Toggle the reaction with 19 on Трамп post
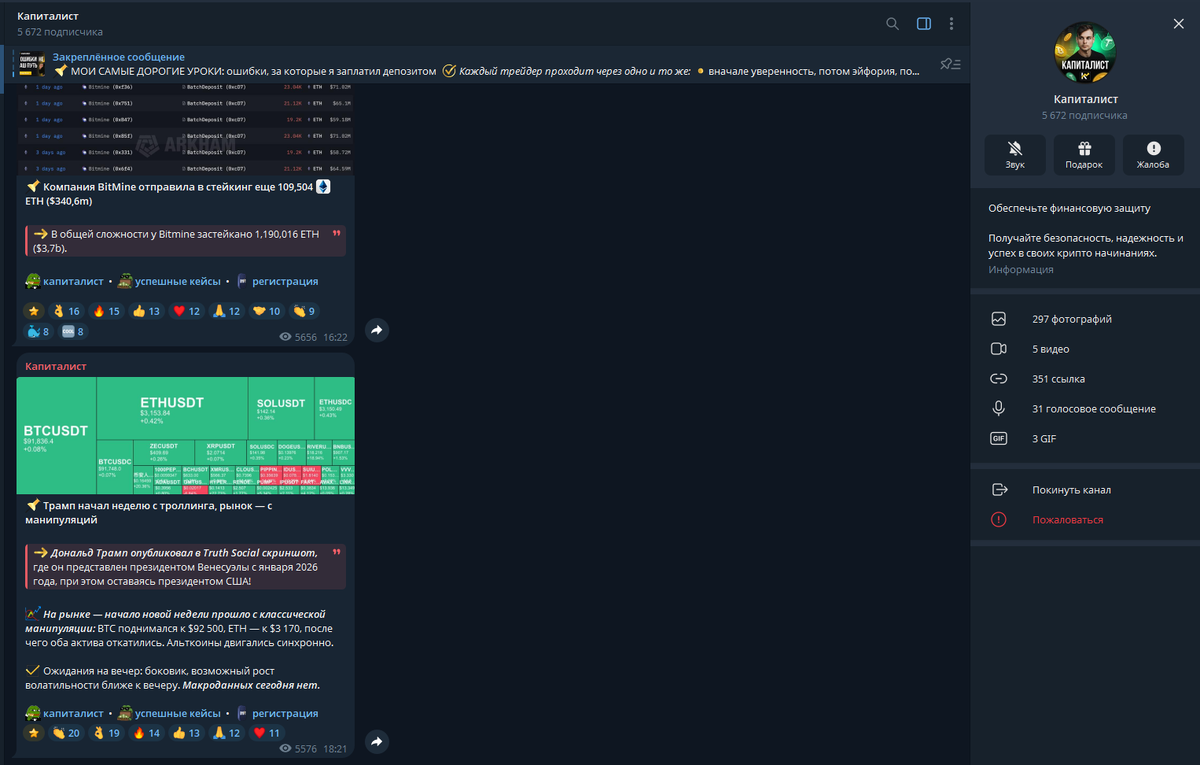 coord(106,733)
